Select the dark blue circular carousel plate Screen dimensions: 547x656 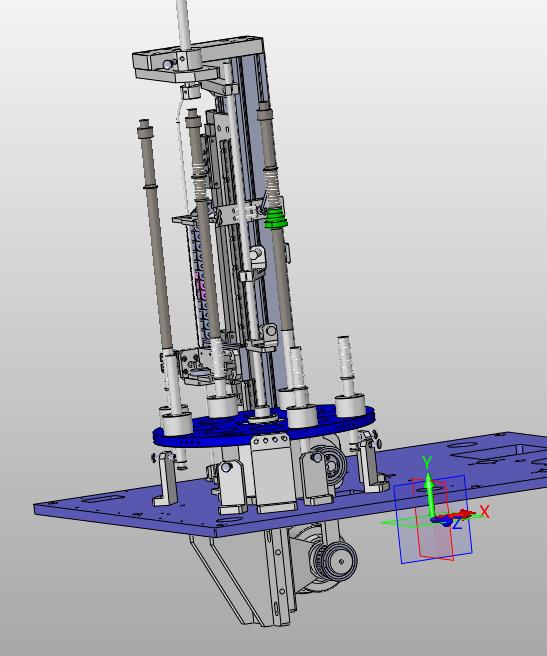[x=265, y=426]
